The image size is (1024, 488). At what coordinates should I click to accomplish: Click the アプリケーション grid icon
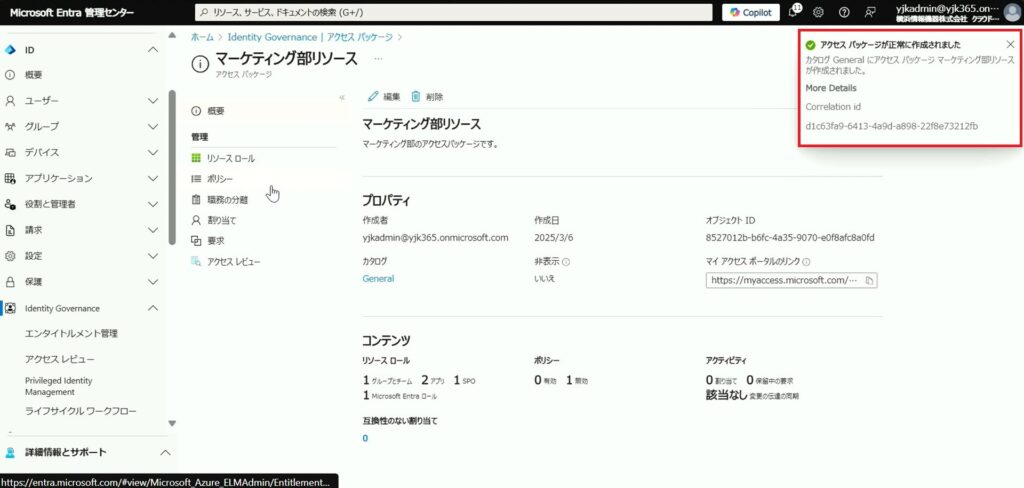(10, 178)
